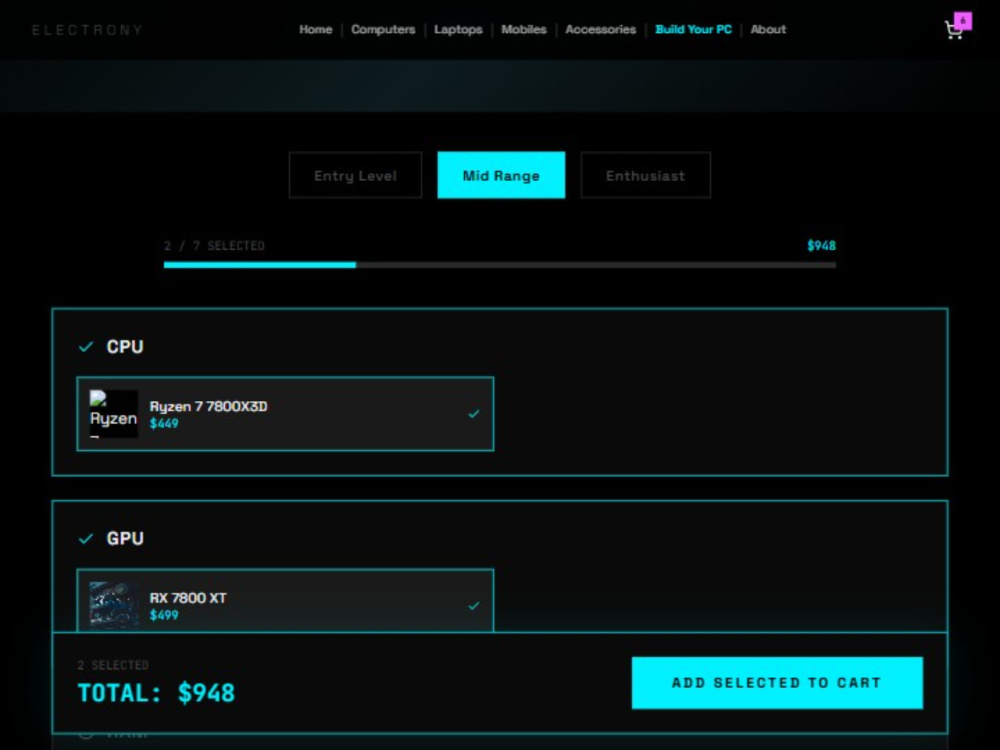Open the Laptops section

(458, 29)
